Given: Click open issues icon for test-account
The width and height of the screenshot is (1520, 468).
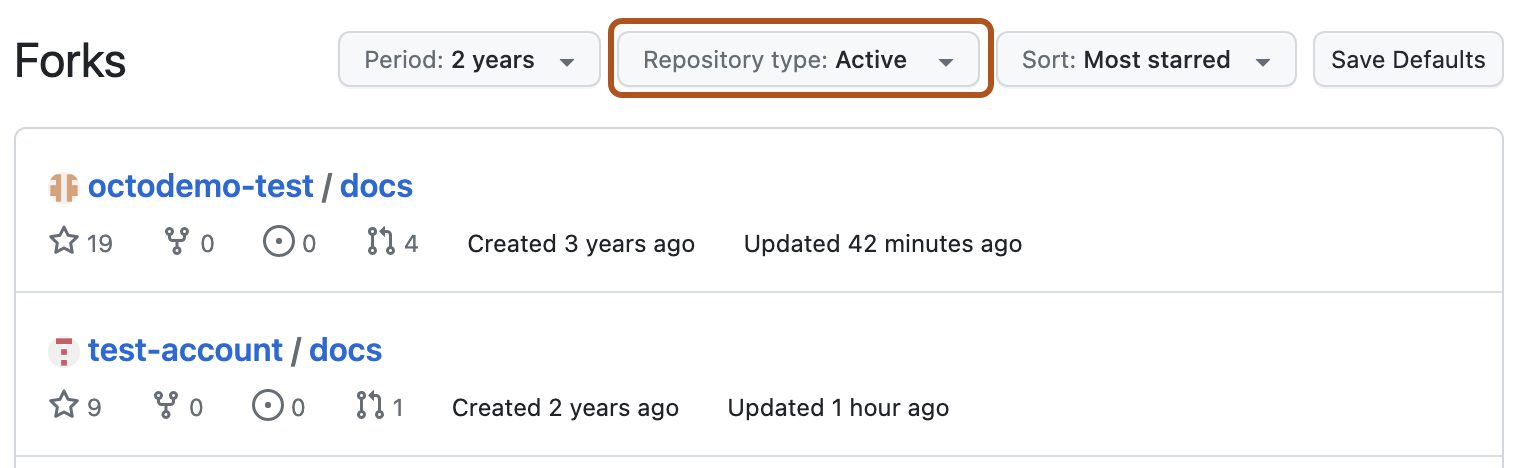Looking at the screenshot, I should (266, 407).
